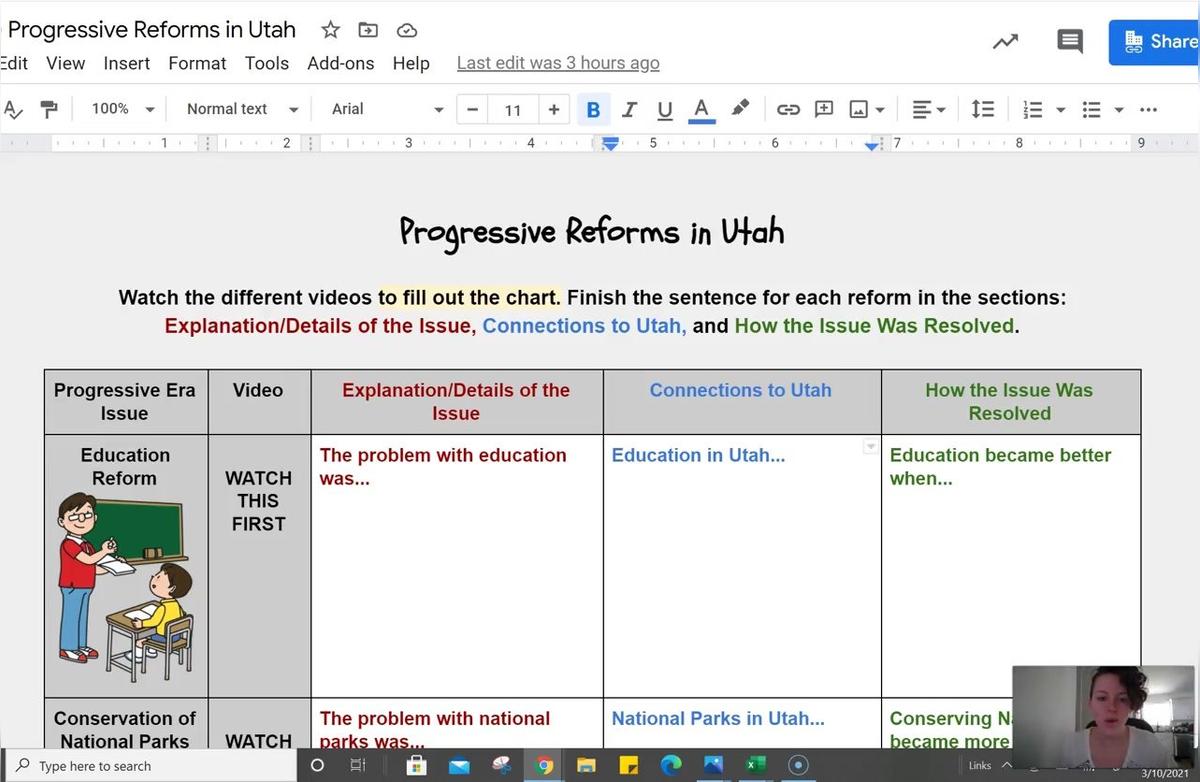The width and height of the screenshot is (1200, 782).
Task: Open the highlight color pen tool
Action: (740, 108)
